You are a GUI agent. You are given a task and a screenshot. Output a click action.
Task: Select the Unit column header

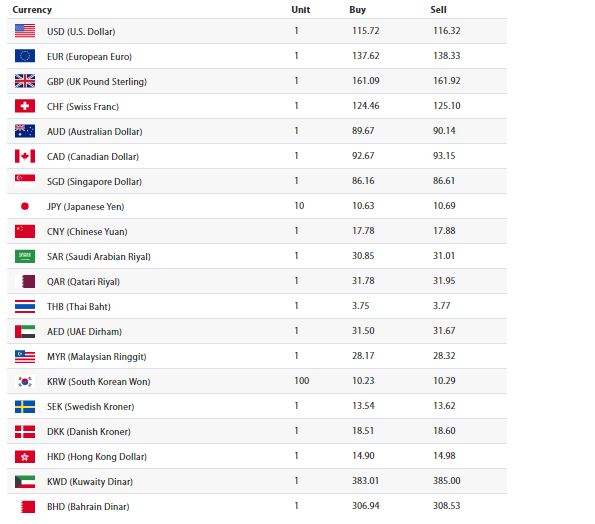pyautogui.click(x=301, y=10)
